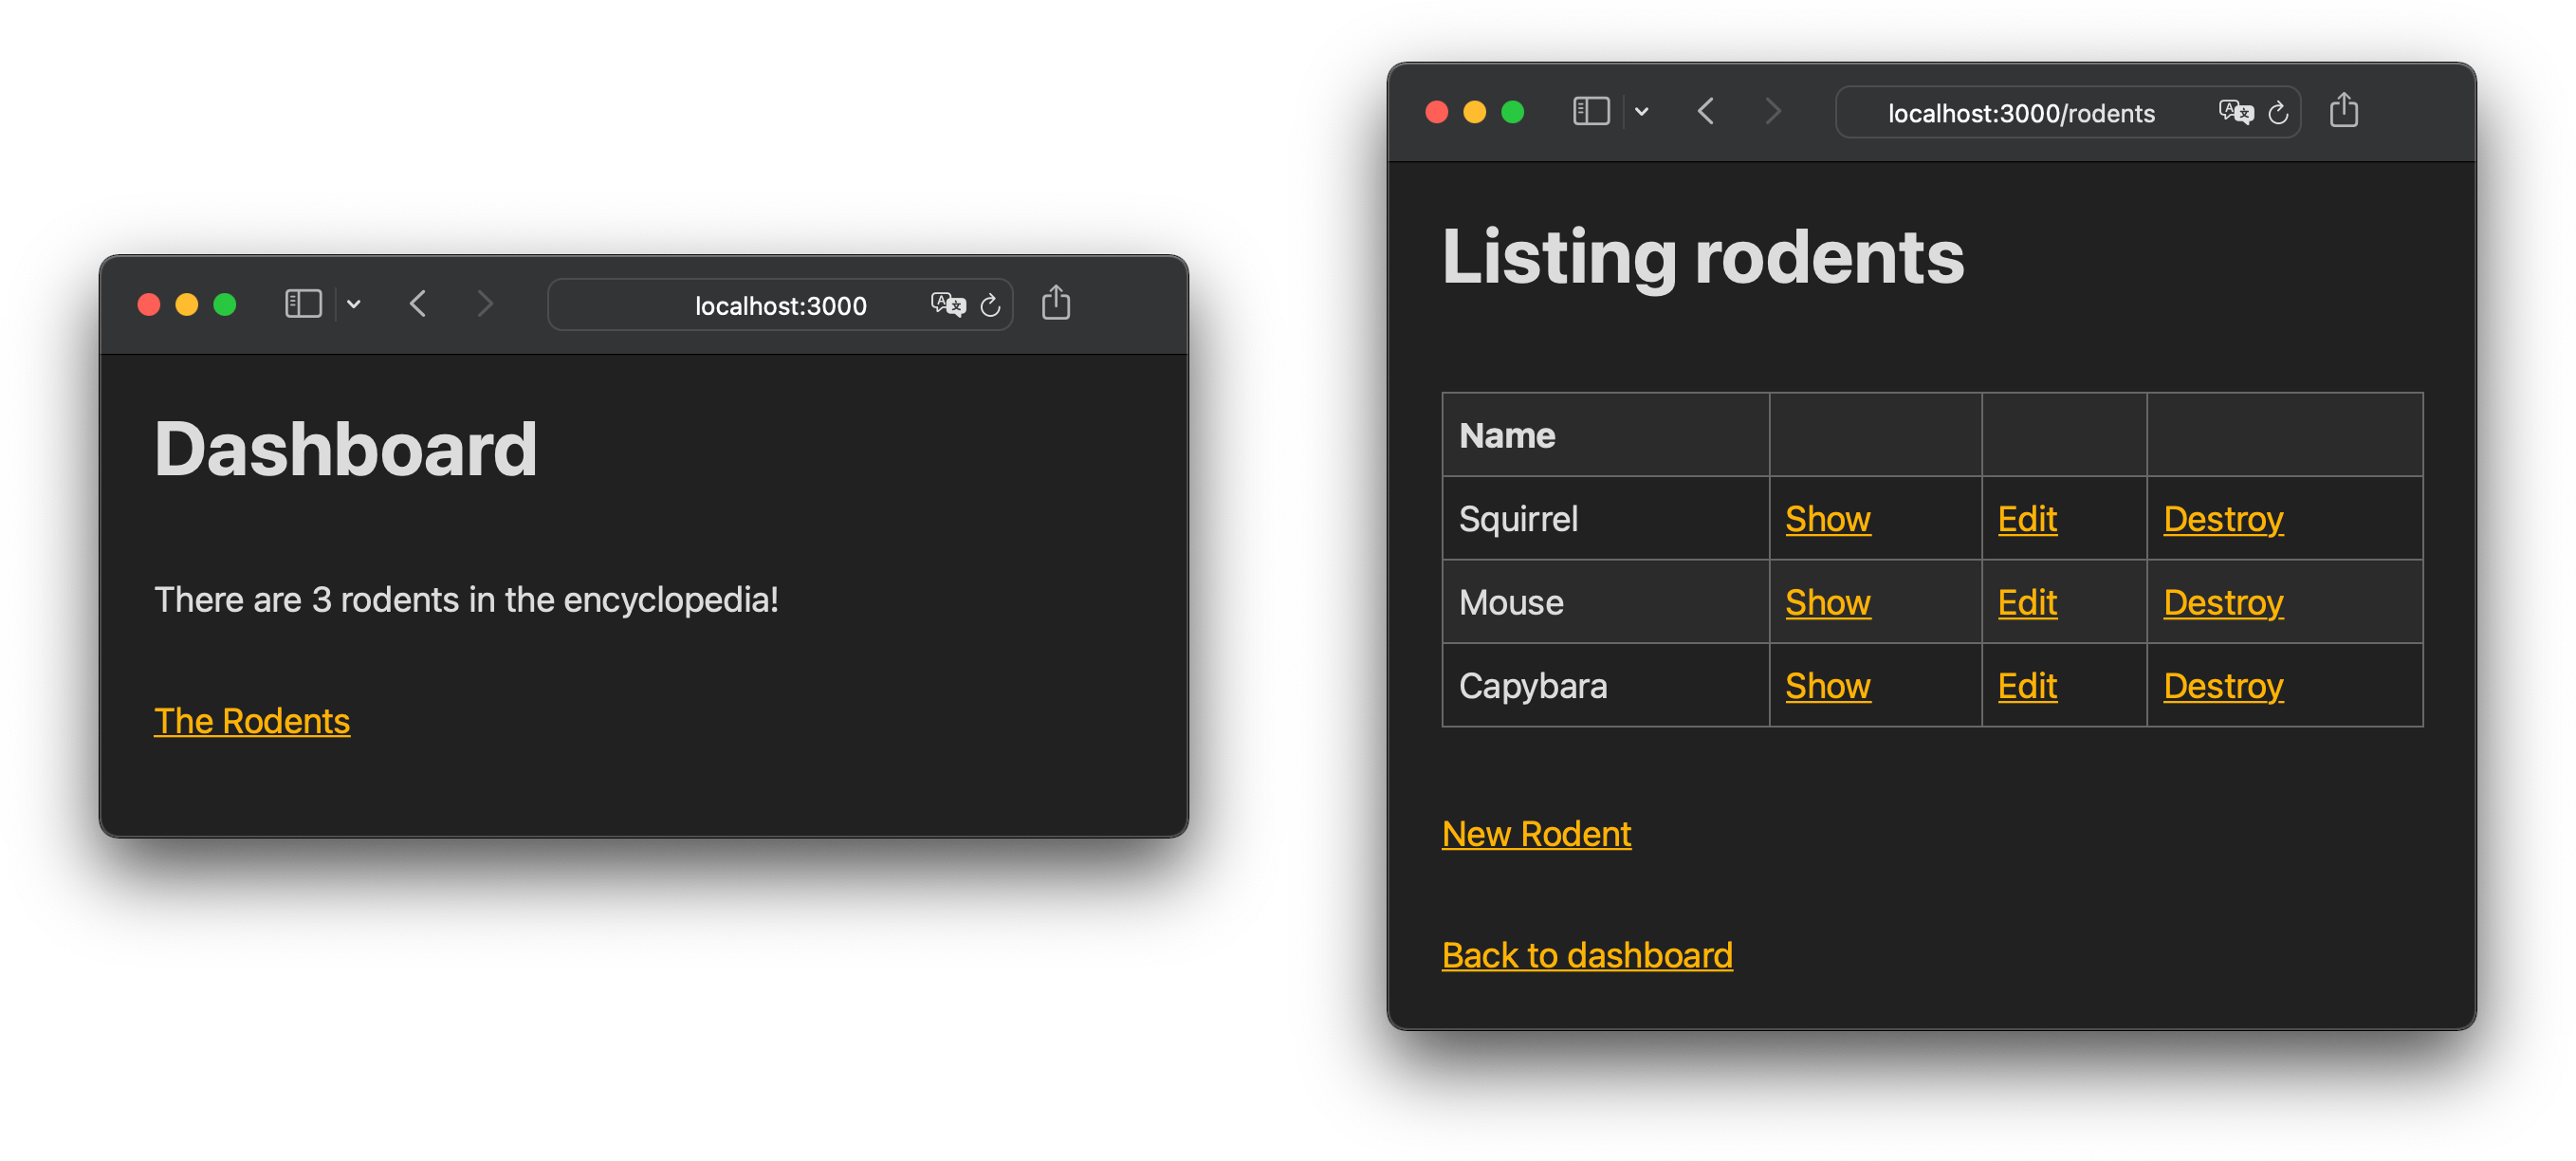Click the translate dropdown in the rodents address bar

(x=2236, y=112)
